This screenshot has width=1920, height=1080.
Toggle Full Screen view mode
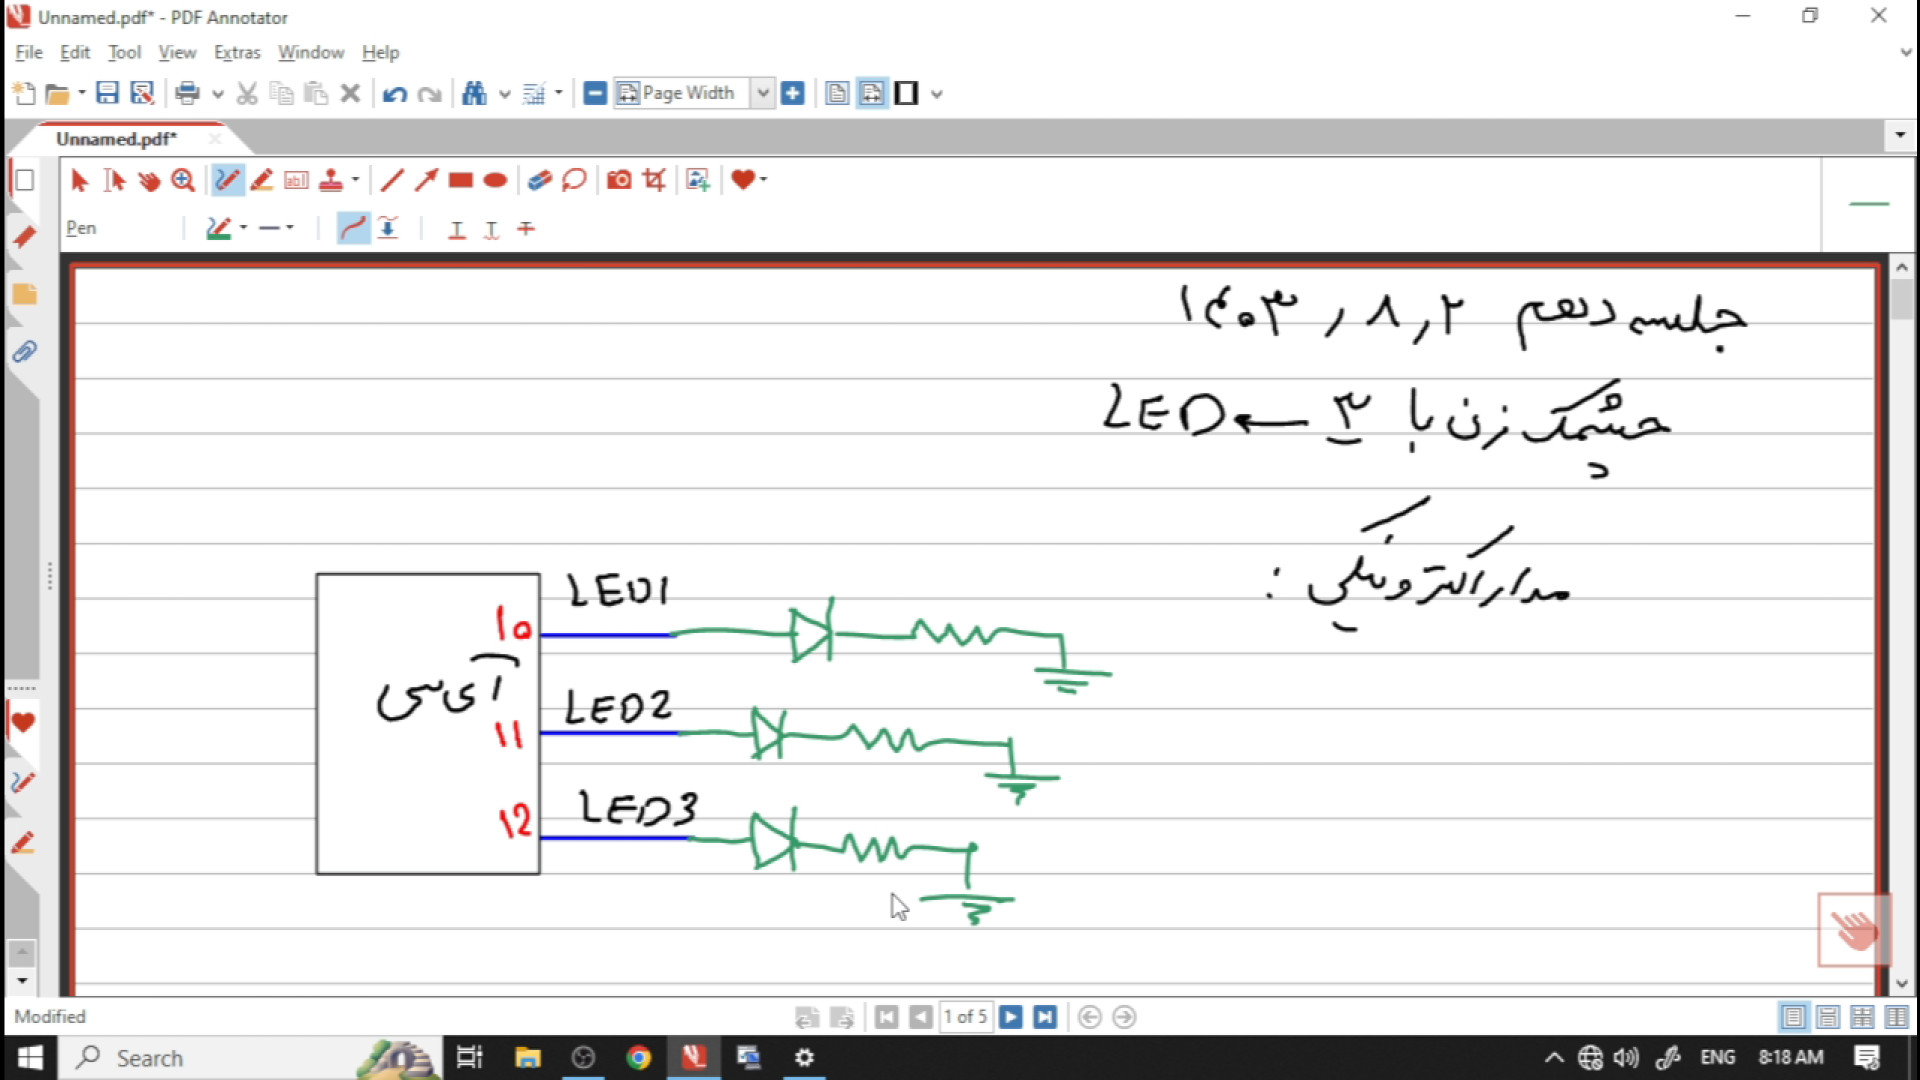pos(906,94)
